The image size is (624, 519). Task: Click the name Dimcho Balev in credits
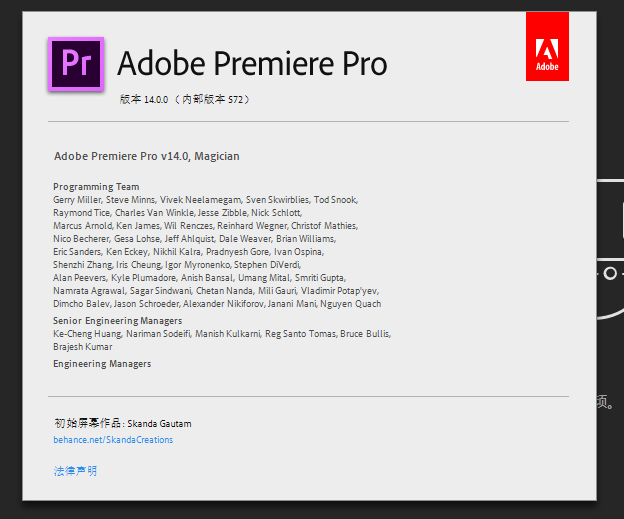(81, 304)
